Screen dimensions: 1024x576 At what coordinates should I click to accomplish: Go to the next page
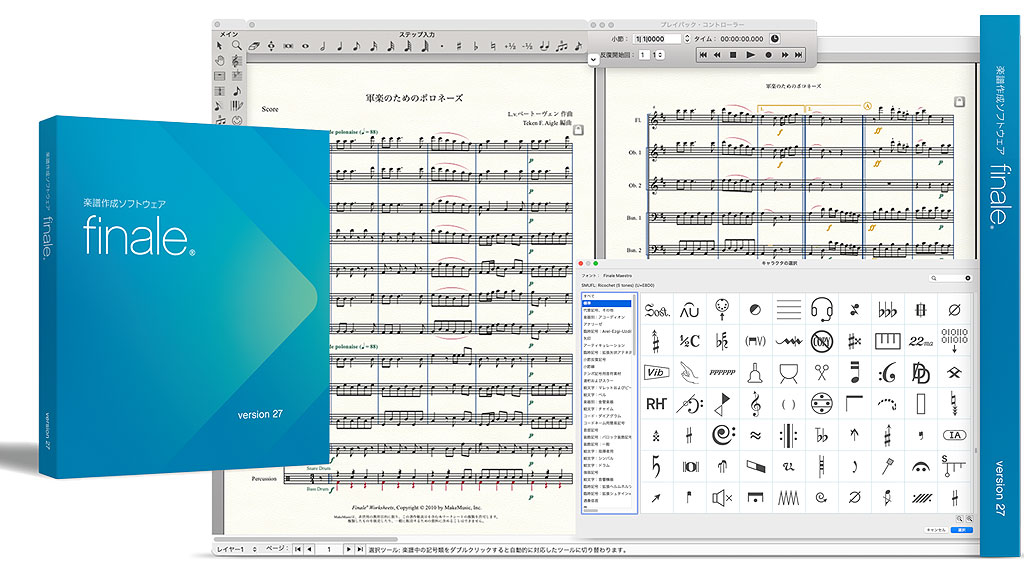tap(348, 550)
